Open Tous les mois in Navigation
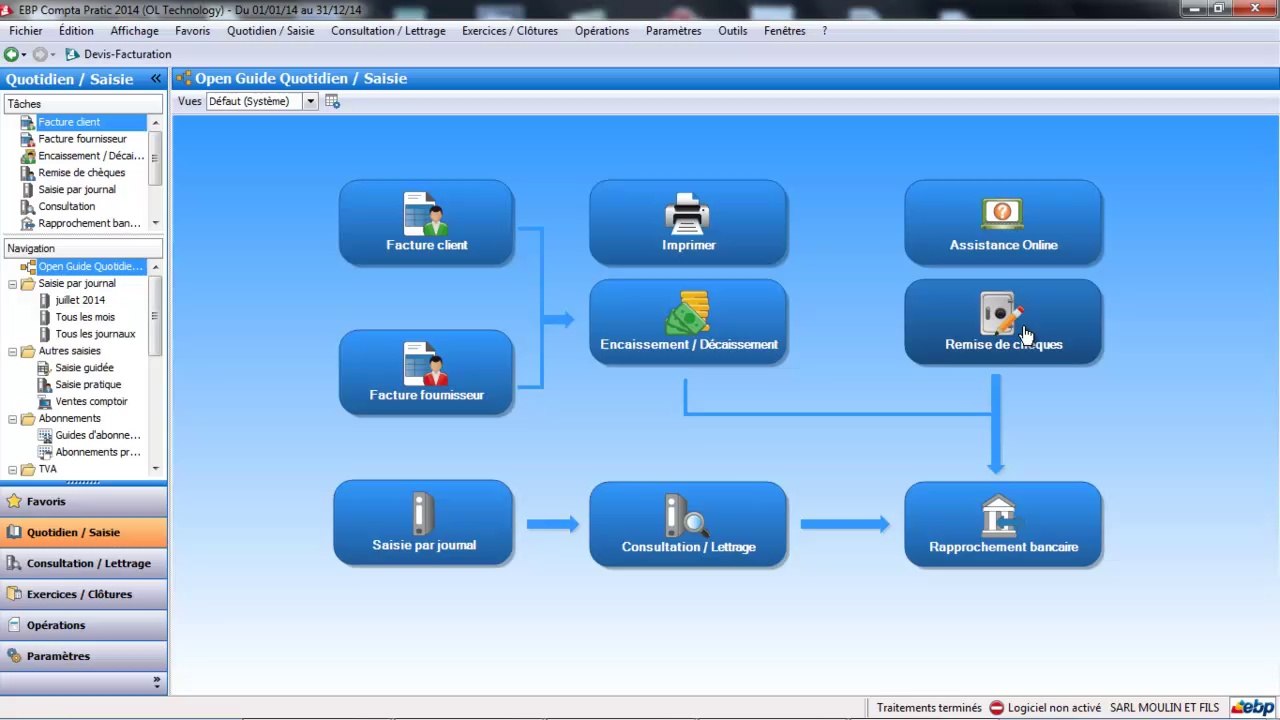1280x720 pixels. (85, 317)
